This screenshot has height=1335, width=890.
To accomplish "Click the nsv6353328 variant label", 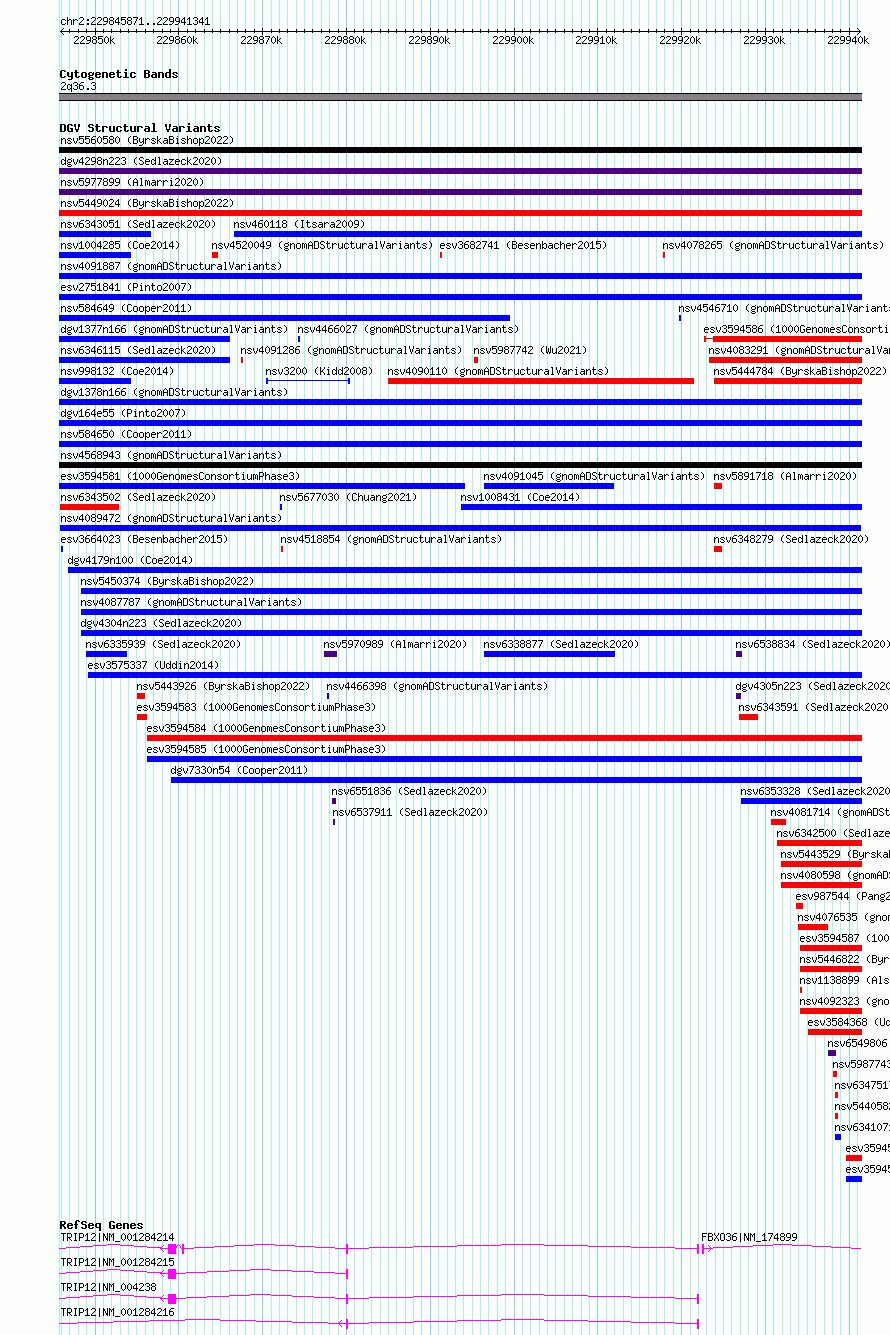I will (815, 791).
